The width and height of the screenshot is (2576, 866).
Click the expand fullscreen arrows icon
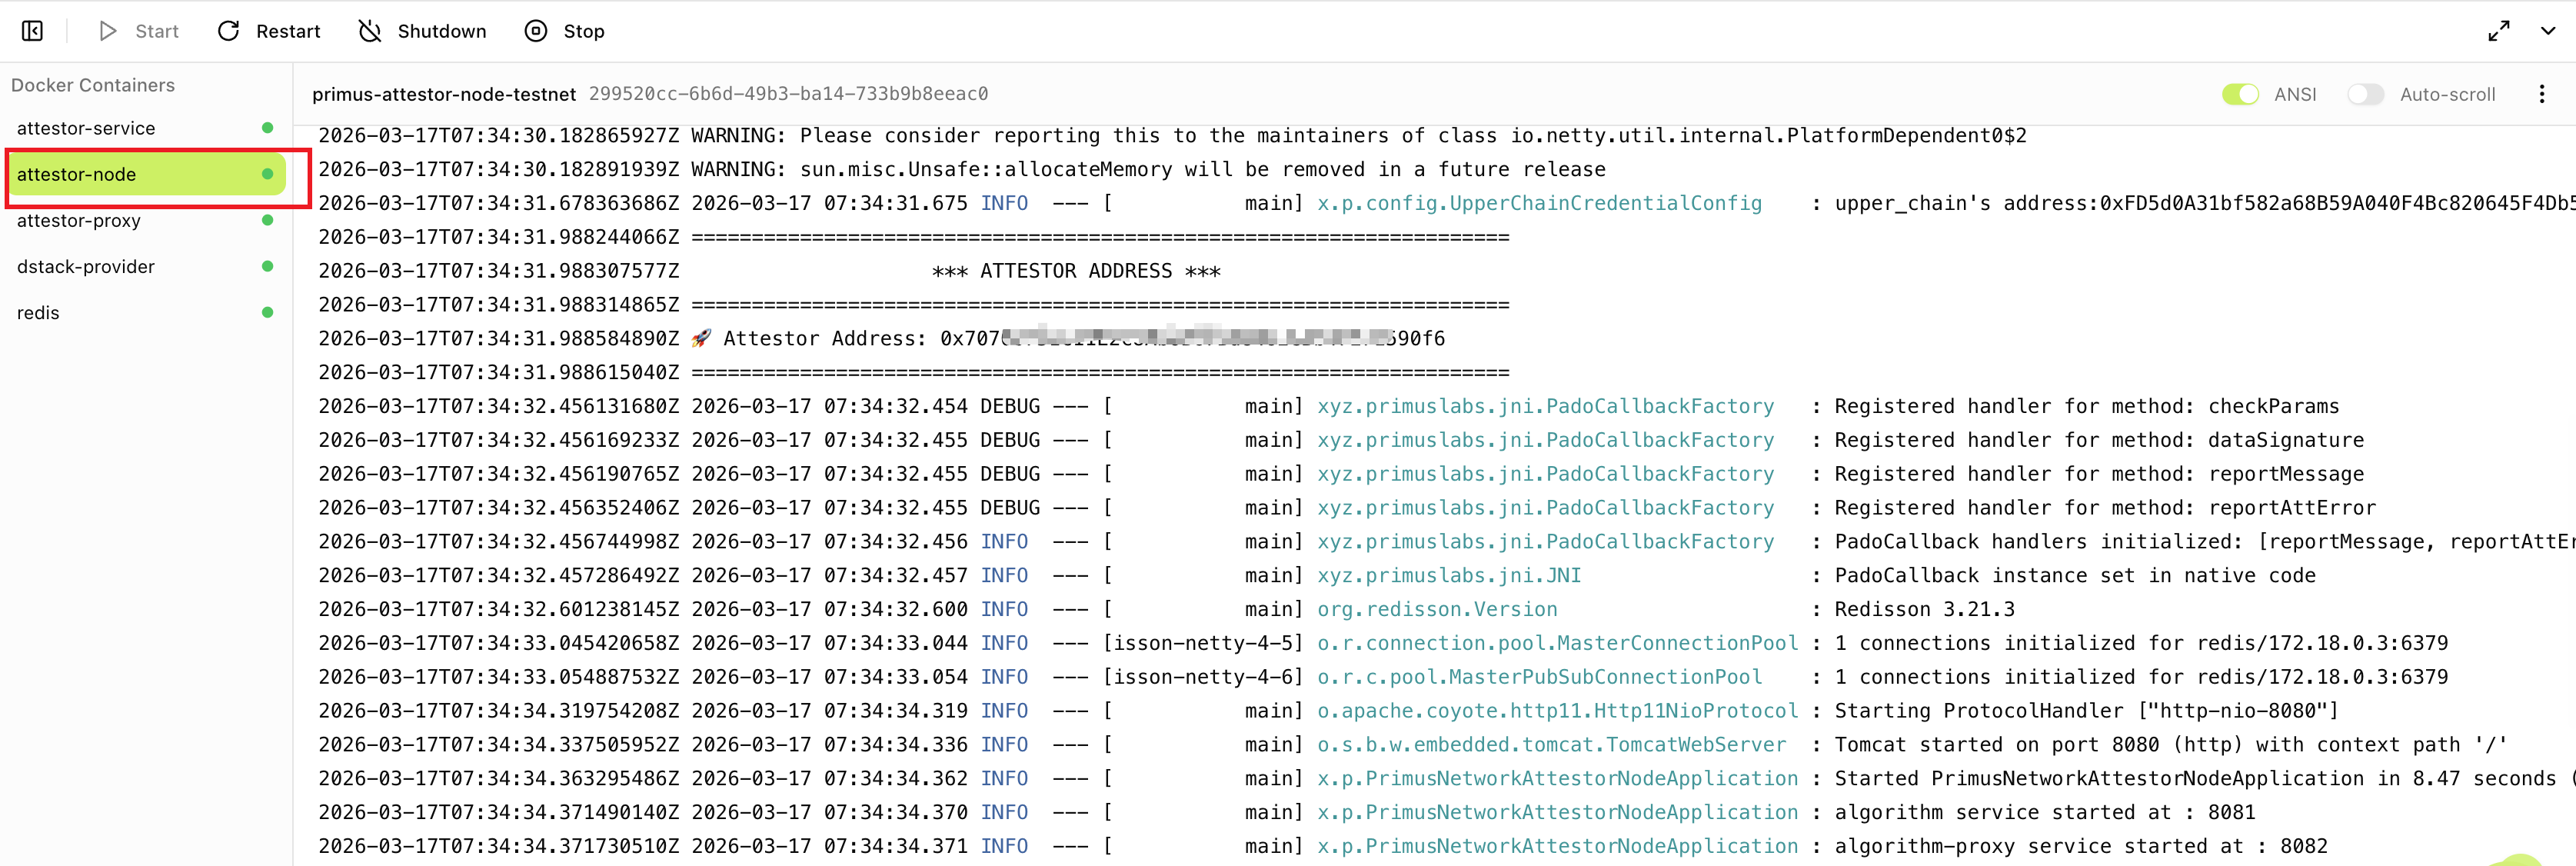(2498, 31)
